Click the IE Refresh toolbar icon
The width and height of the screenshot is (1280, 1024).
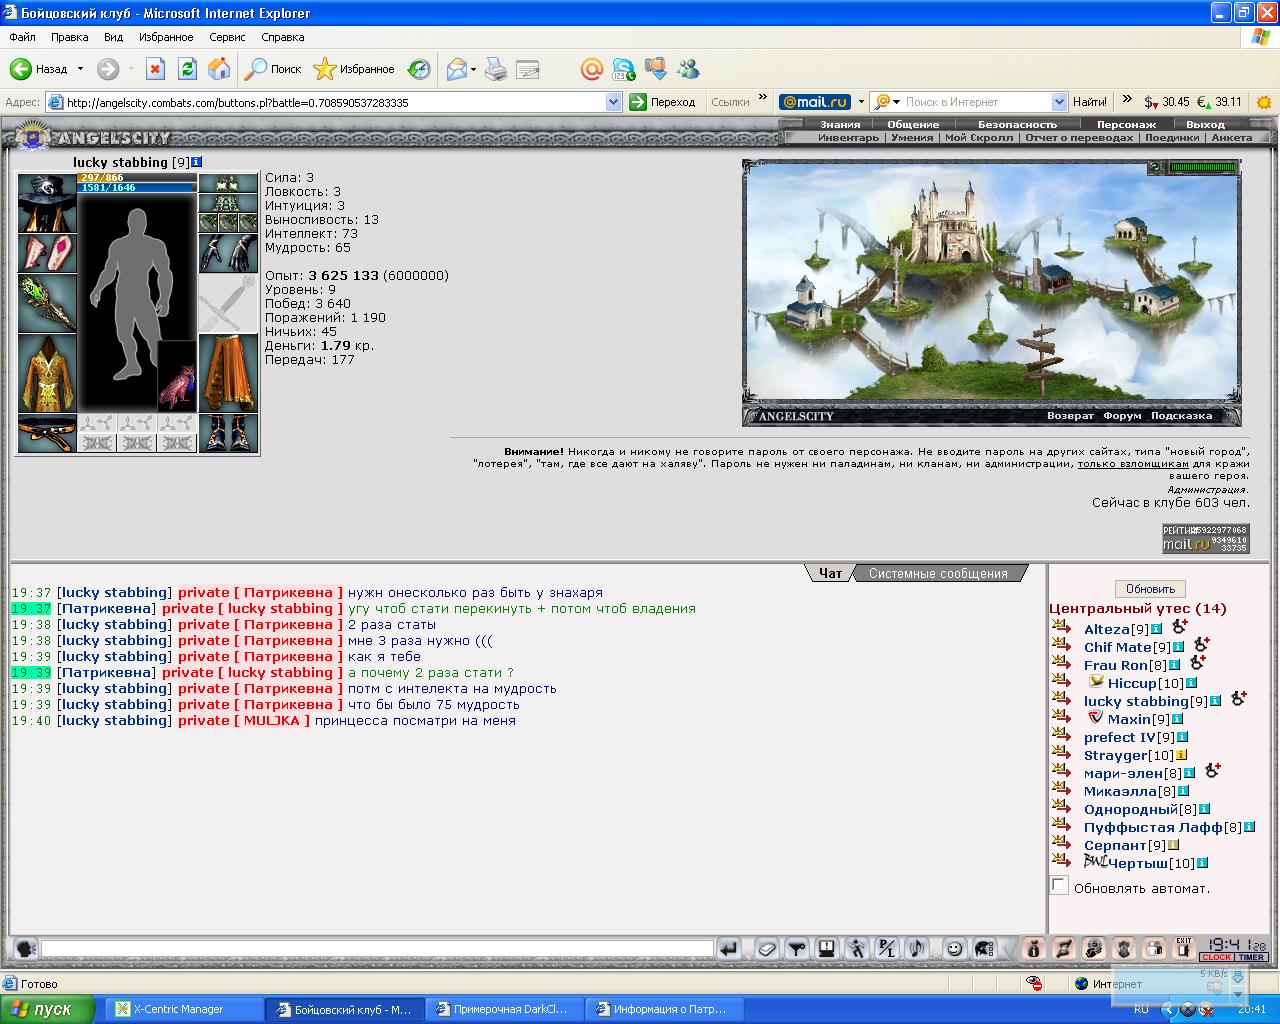click(x=187, y=69)
